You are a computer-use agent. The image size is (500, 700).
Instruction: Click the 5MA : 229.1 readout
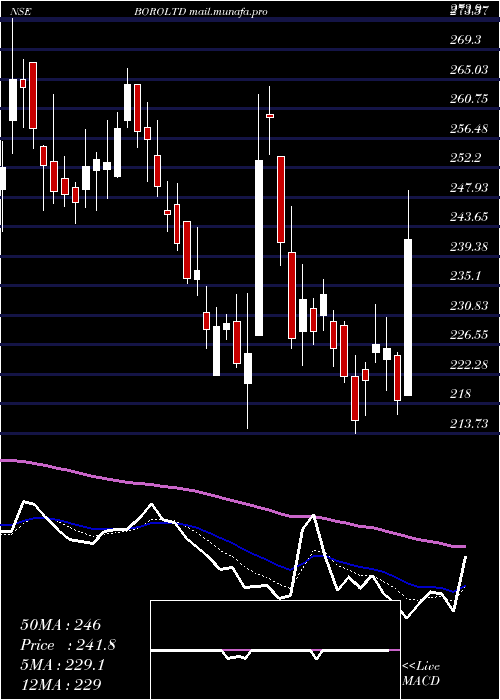[62, 665]
